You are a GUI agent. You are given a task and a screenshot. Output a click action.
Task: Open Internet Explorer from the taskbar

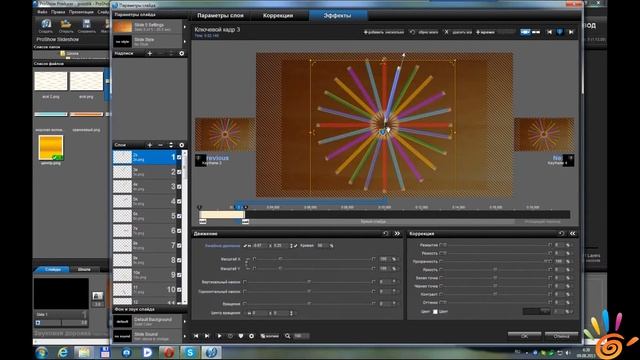tap(62, 352)
